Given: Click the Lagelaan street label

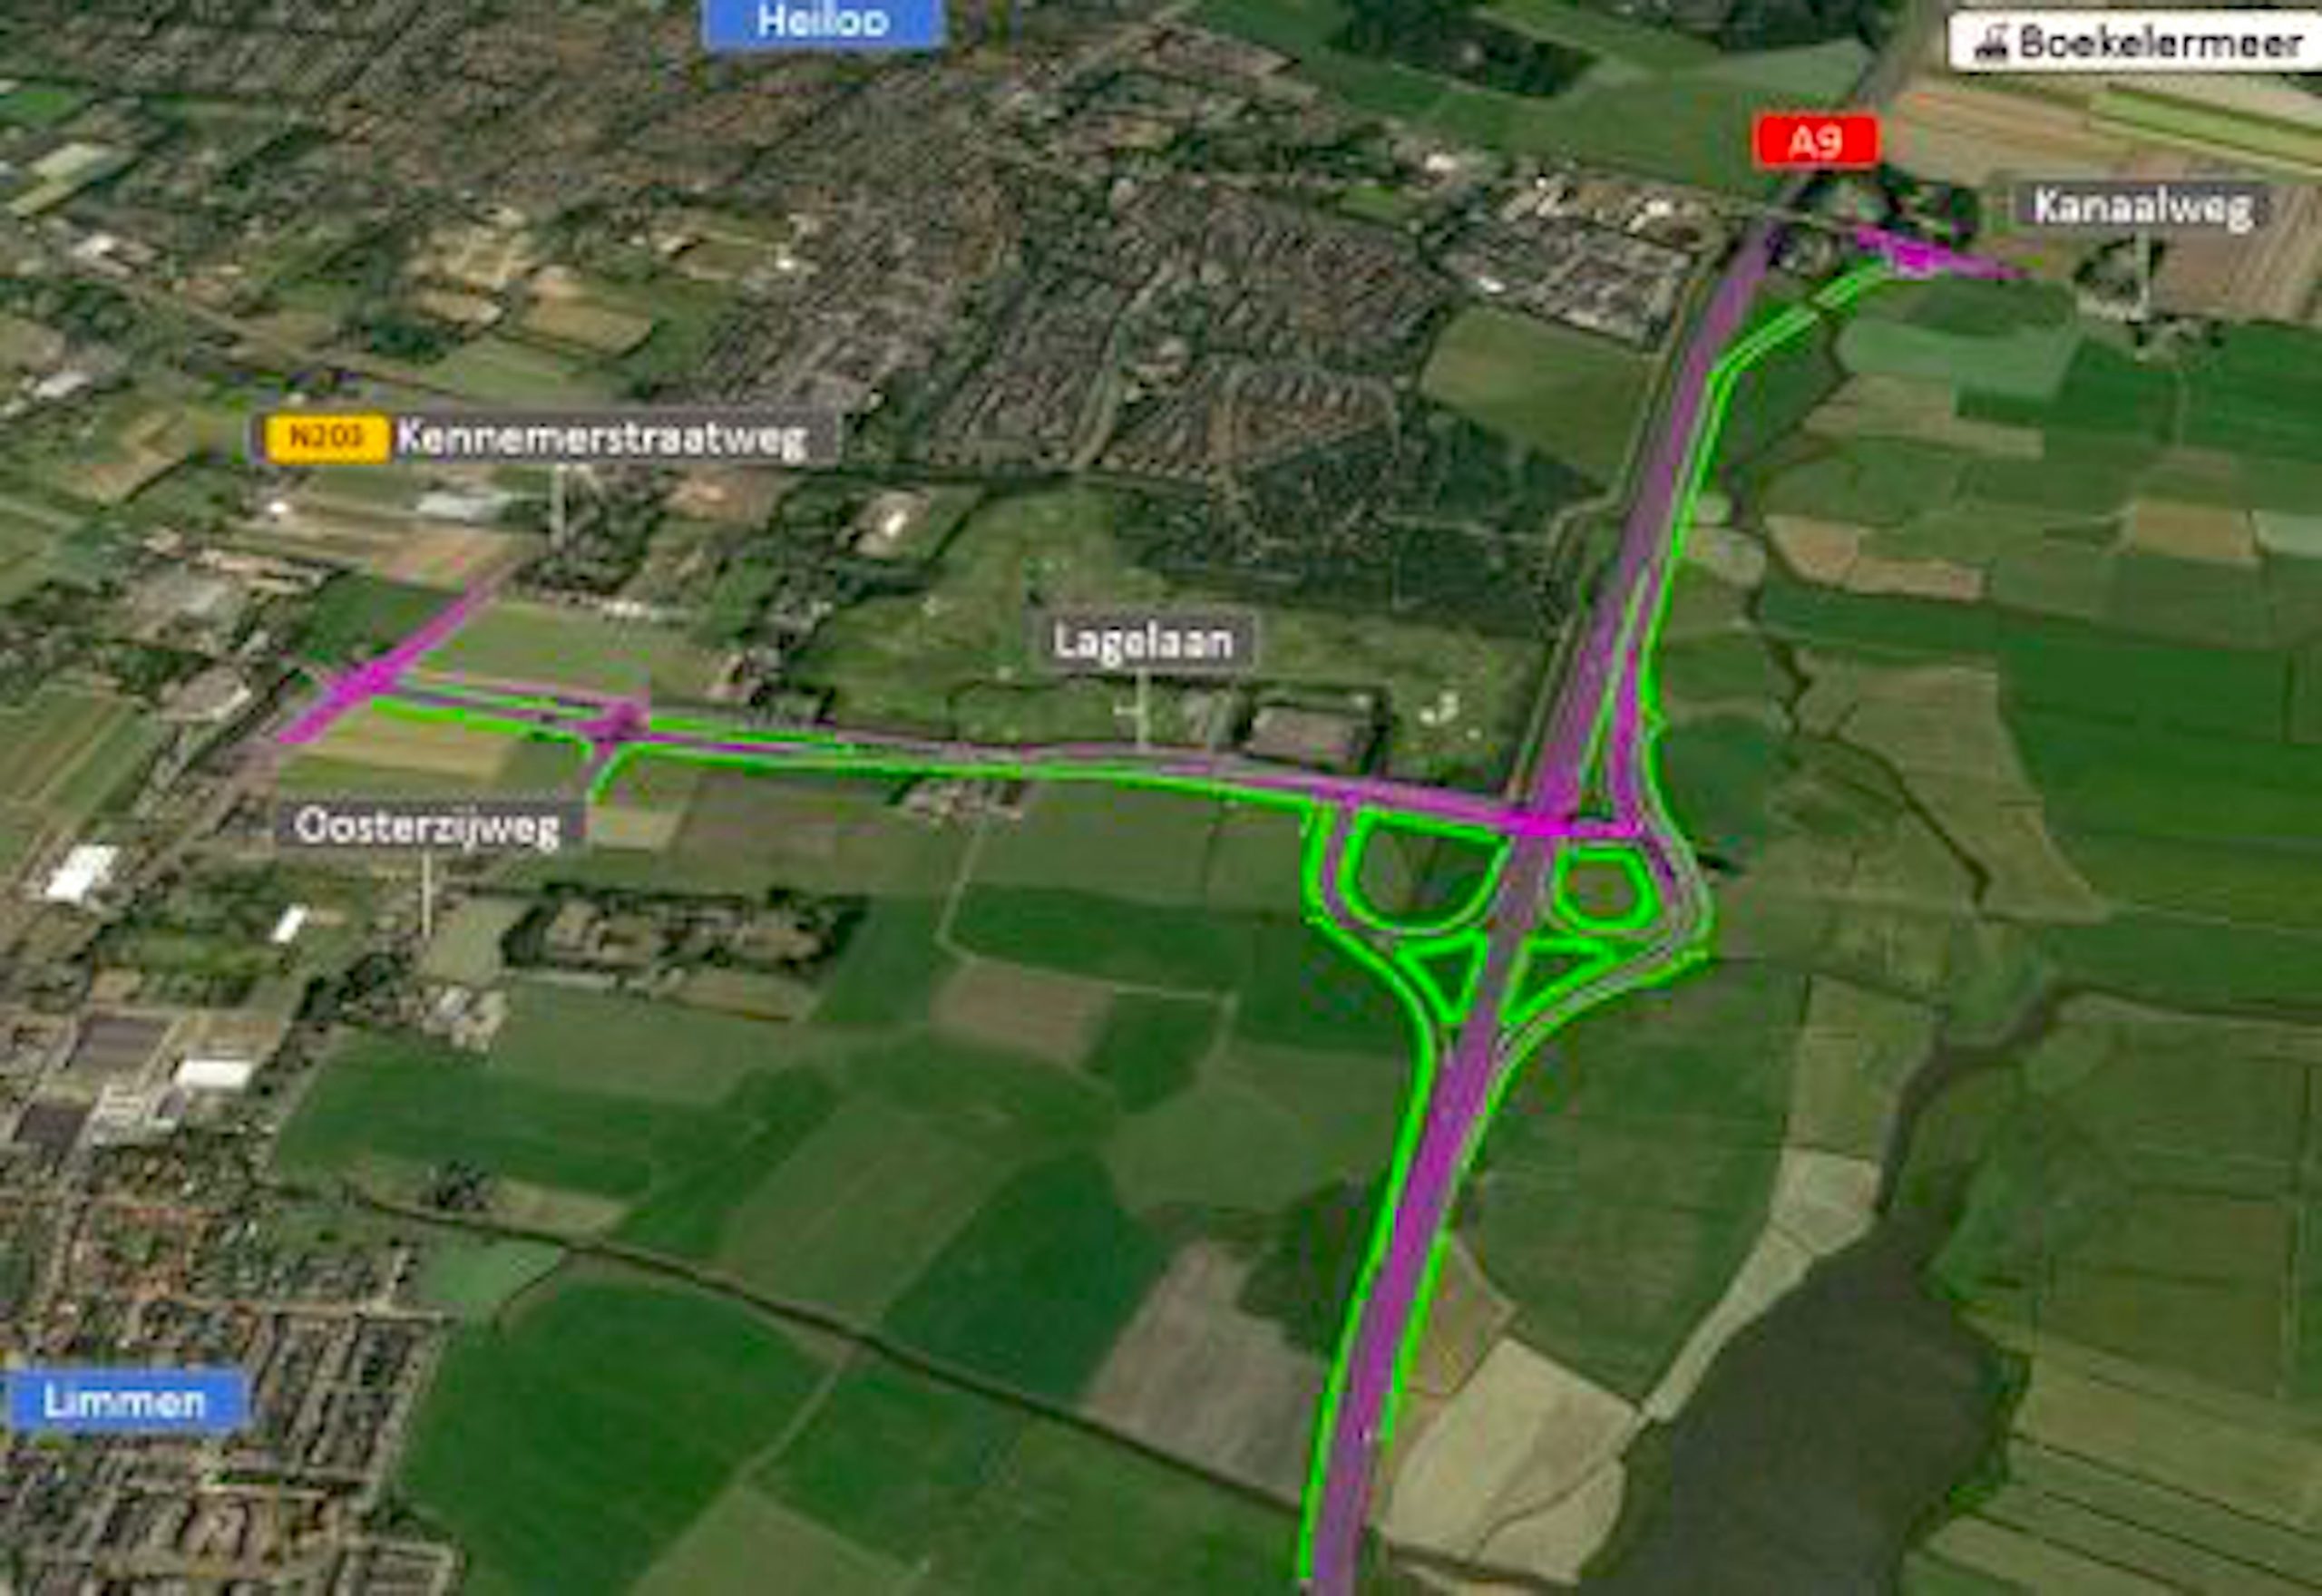Looking at the screenshot, I should tap(1144, 642).
